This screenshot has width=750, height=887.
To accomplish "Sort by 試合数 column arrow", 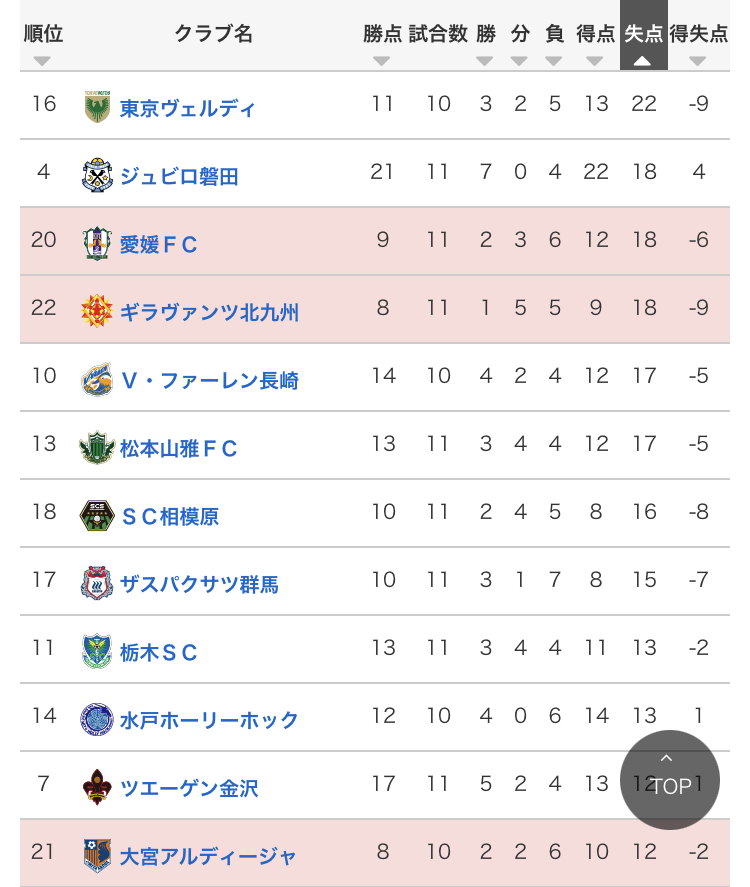I will (x=438, y=60).
